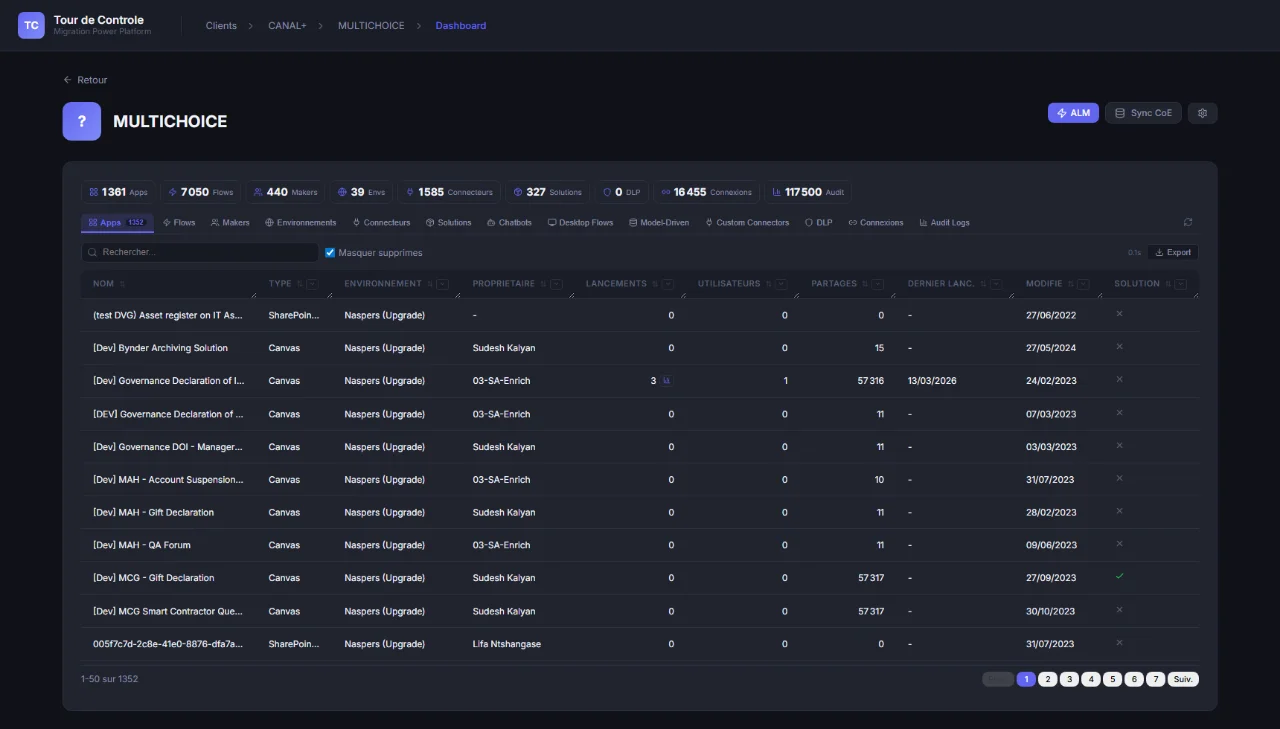Click the green checkmark in MCG - Gift Declaration row
Image resolution: width=1280 pixels, height=729 pixels.
pyautogui.click(x=1120, y=577)
